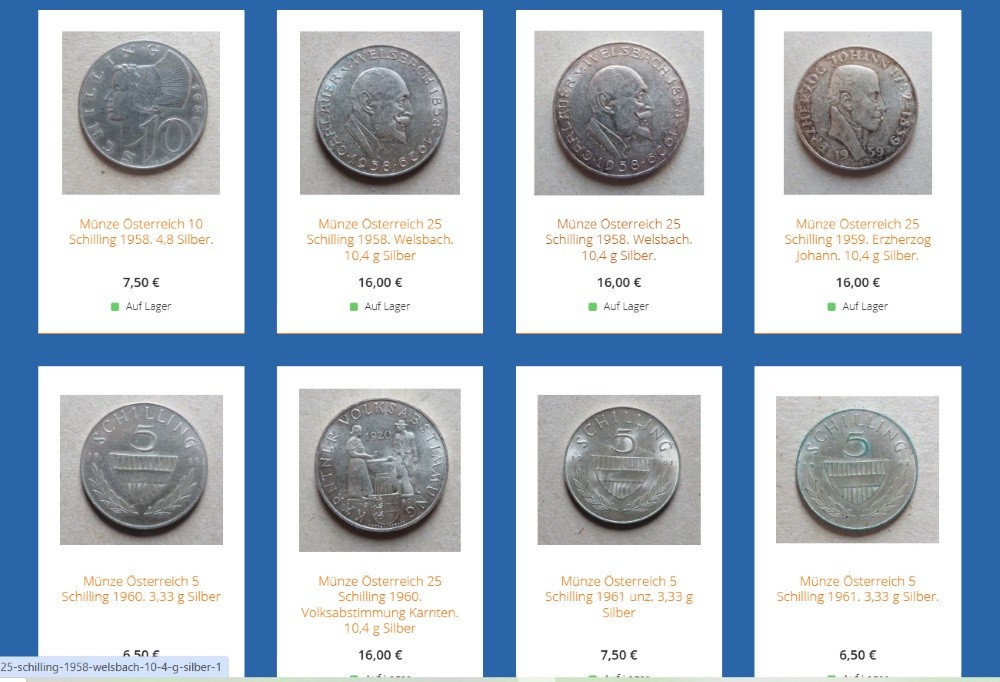Open the greenish 5 Schilling 1961 coin image
This screenshot has width=1000, height=682.
857,470
